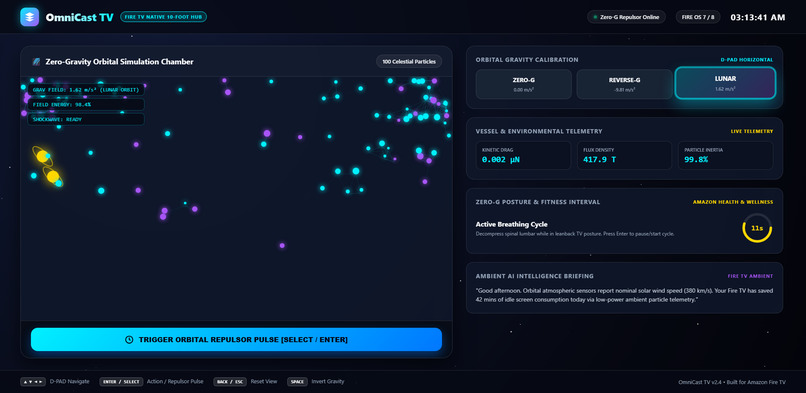The image size is (806, 393).
Task: Click the Particle Inertia telemetry card
Action: coord(725,156)
